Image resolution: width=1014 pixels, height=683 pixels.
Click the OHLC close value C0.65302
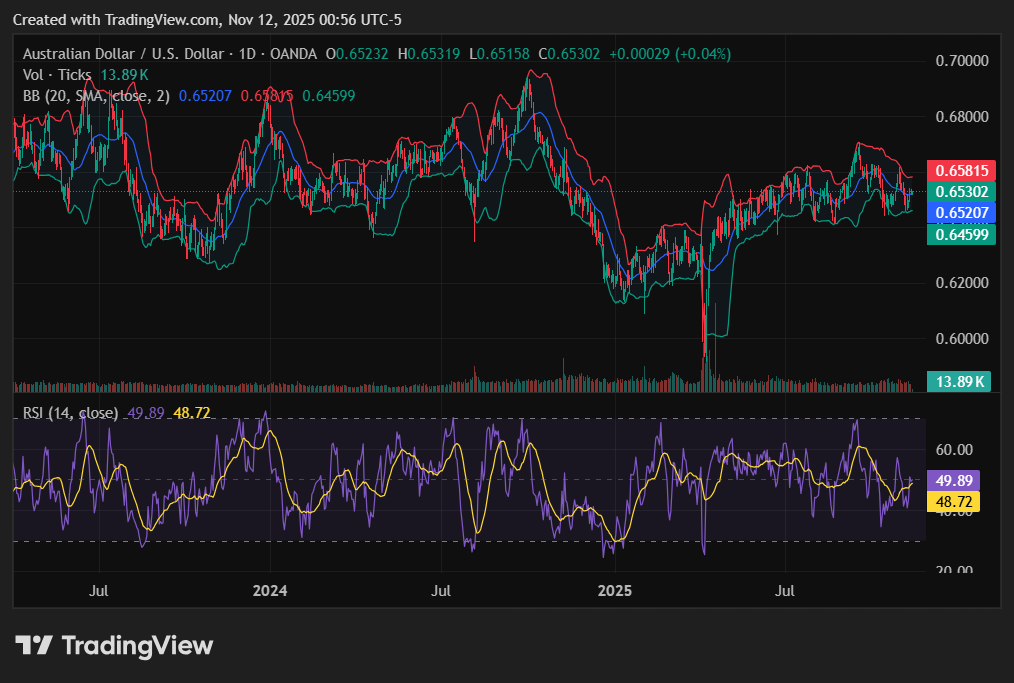click(x=569, y=54)
